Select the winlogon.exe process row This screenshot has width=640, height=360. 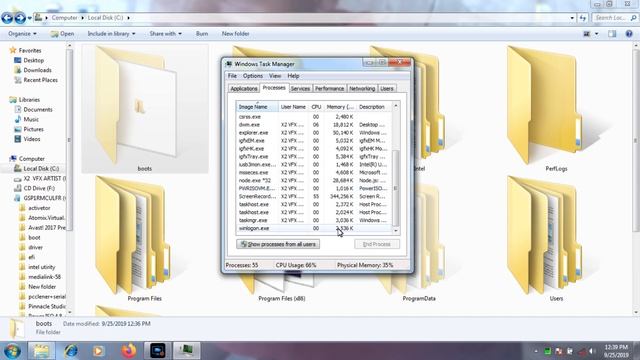314,228
